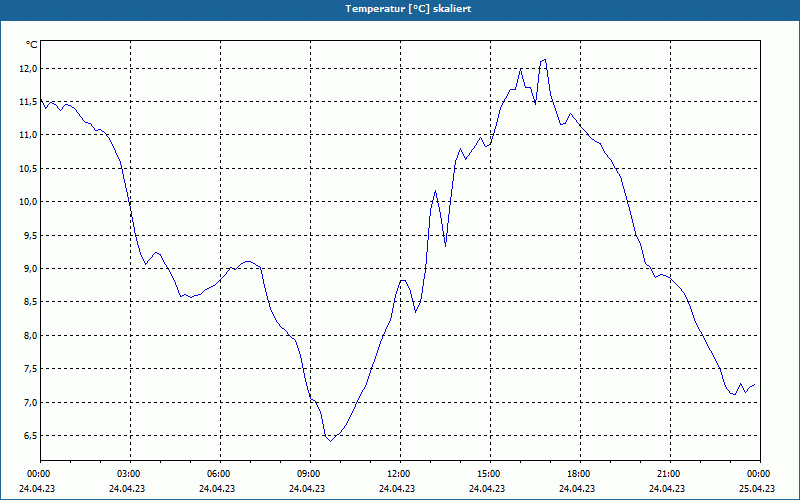Click the 25.04.23 date label
The width and height of the screenshot is (800, 500).
(757, 488)
